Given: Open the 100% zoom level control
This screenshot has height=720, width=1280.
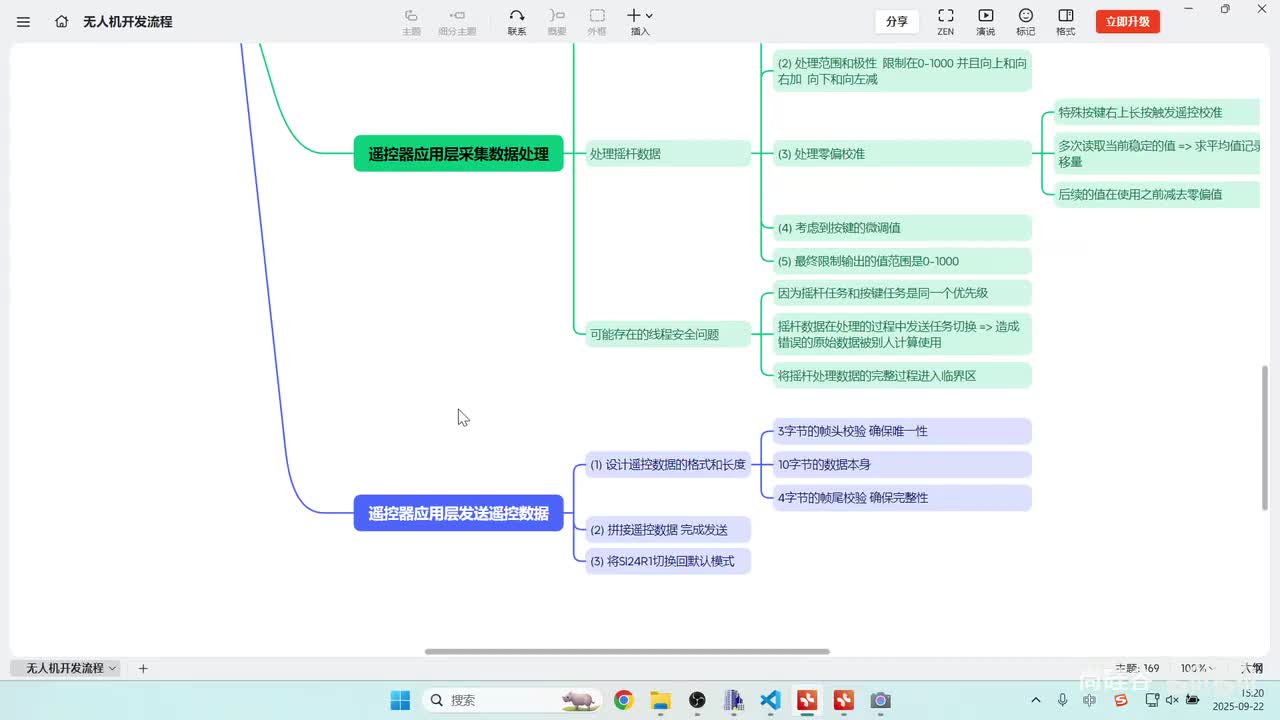Looking at the screenshot, I should [1197, 668].
